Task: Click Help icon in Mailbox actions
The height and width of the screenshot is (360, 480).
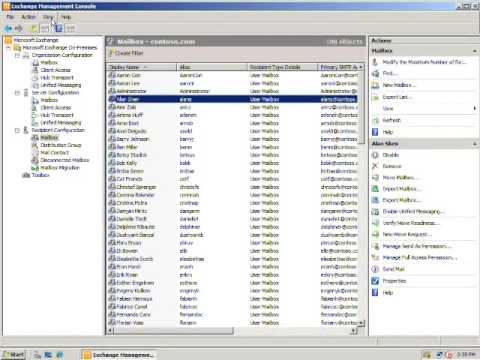Action: [375, 132]
